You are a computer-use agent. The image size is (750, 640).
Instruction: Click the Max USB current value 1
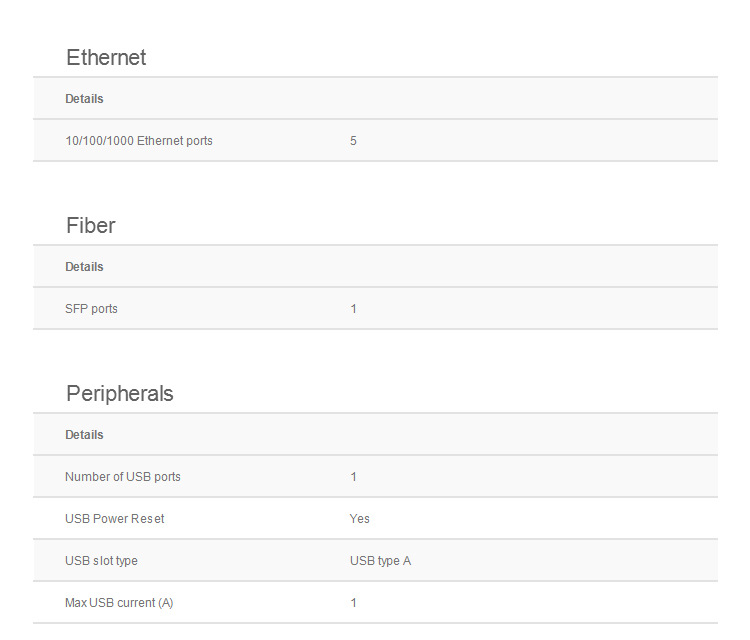click(x=353, y=603)
